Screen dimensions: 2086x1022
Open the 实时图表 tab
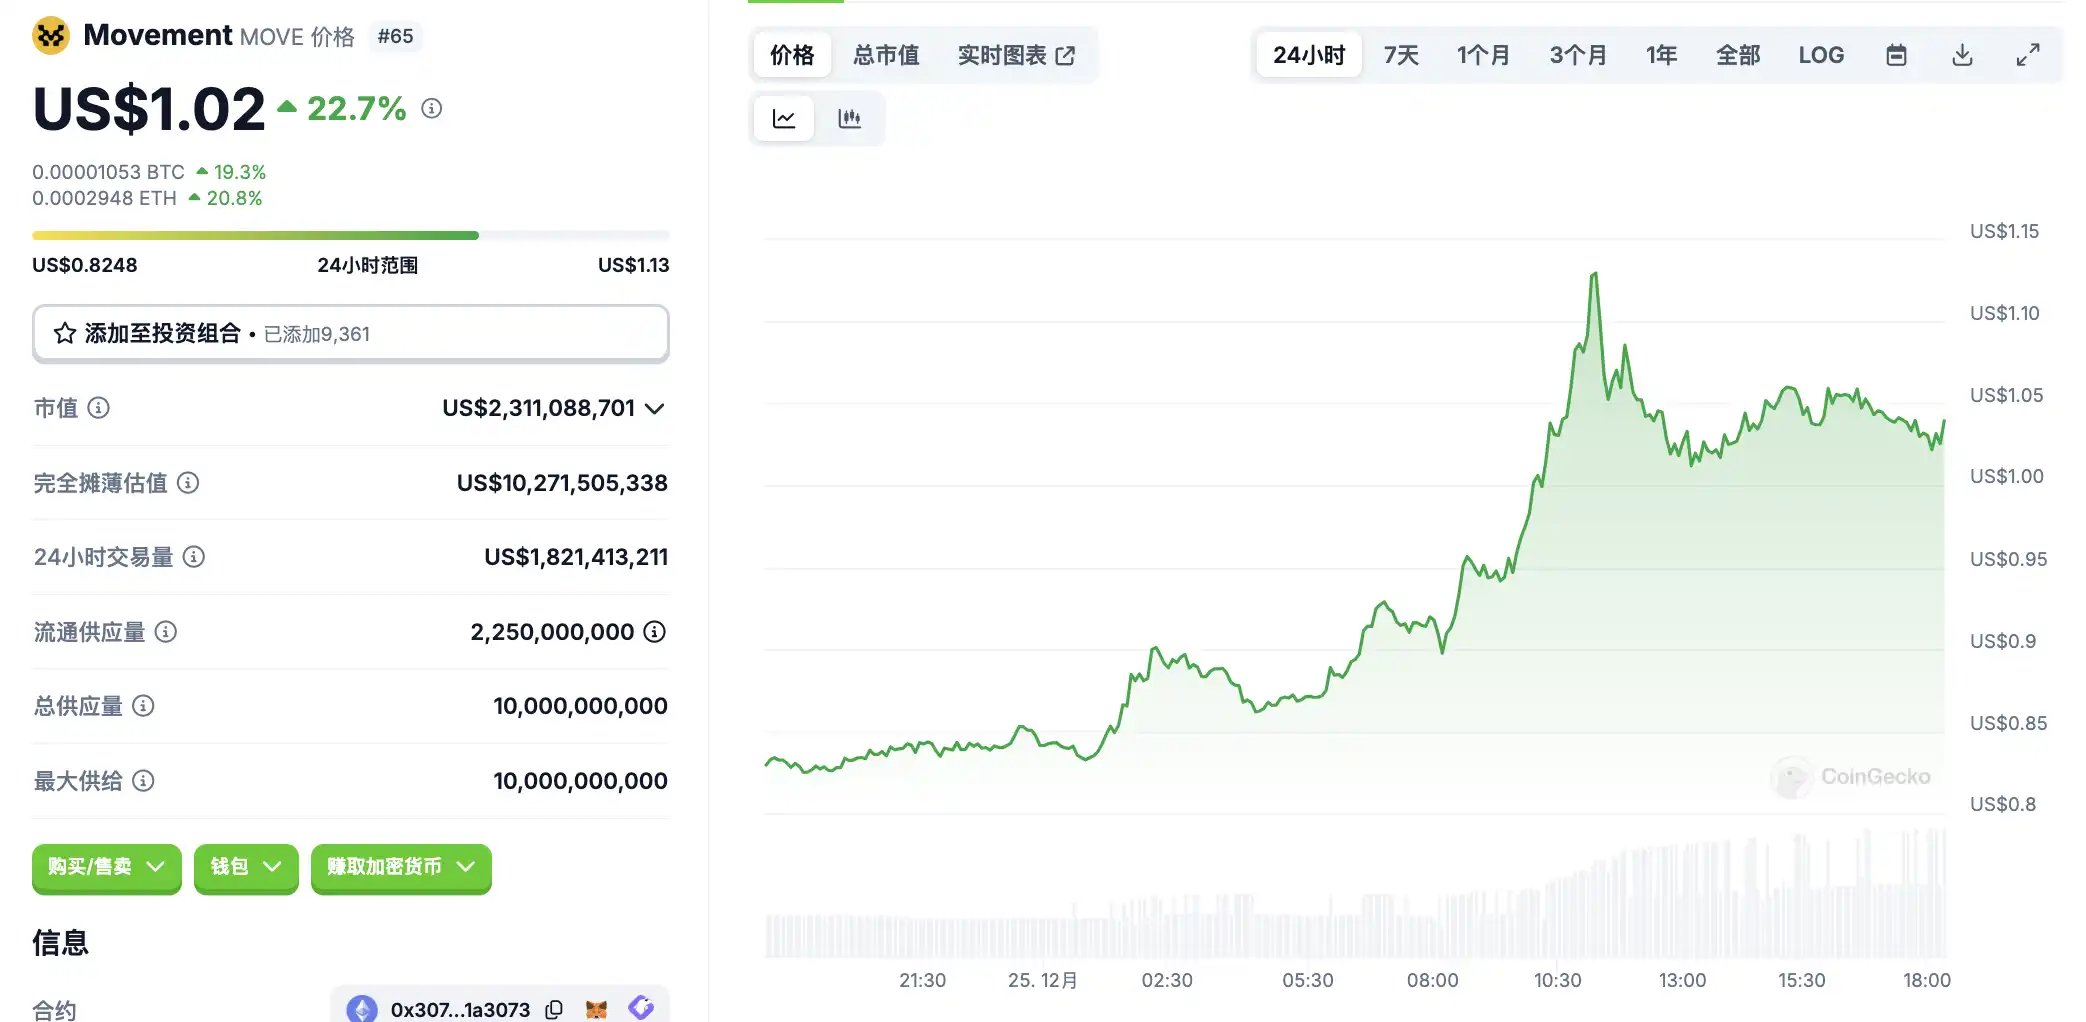(1015, 55)
